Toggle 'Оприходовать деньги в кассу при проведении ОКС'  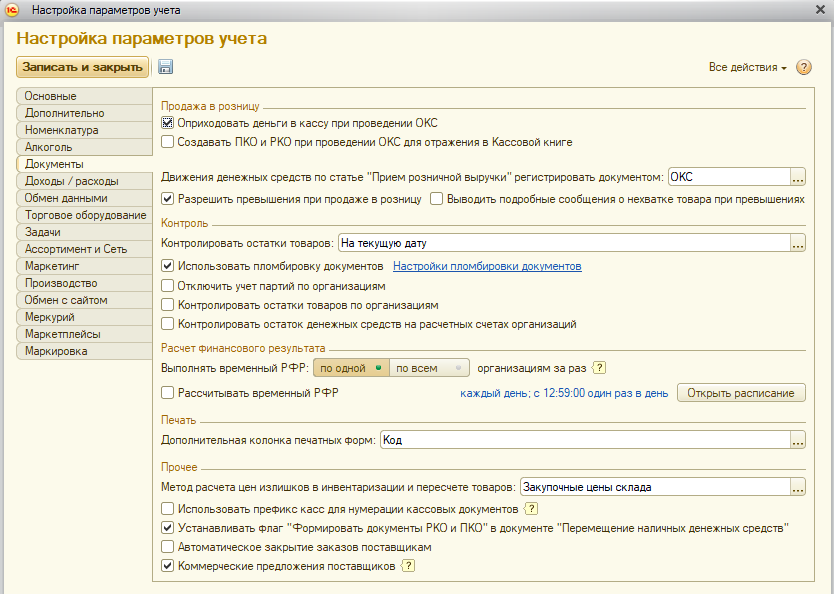pyautogui.click(x=168, y=123)
